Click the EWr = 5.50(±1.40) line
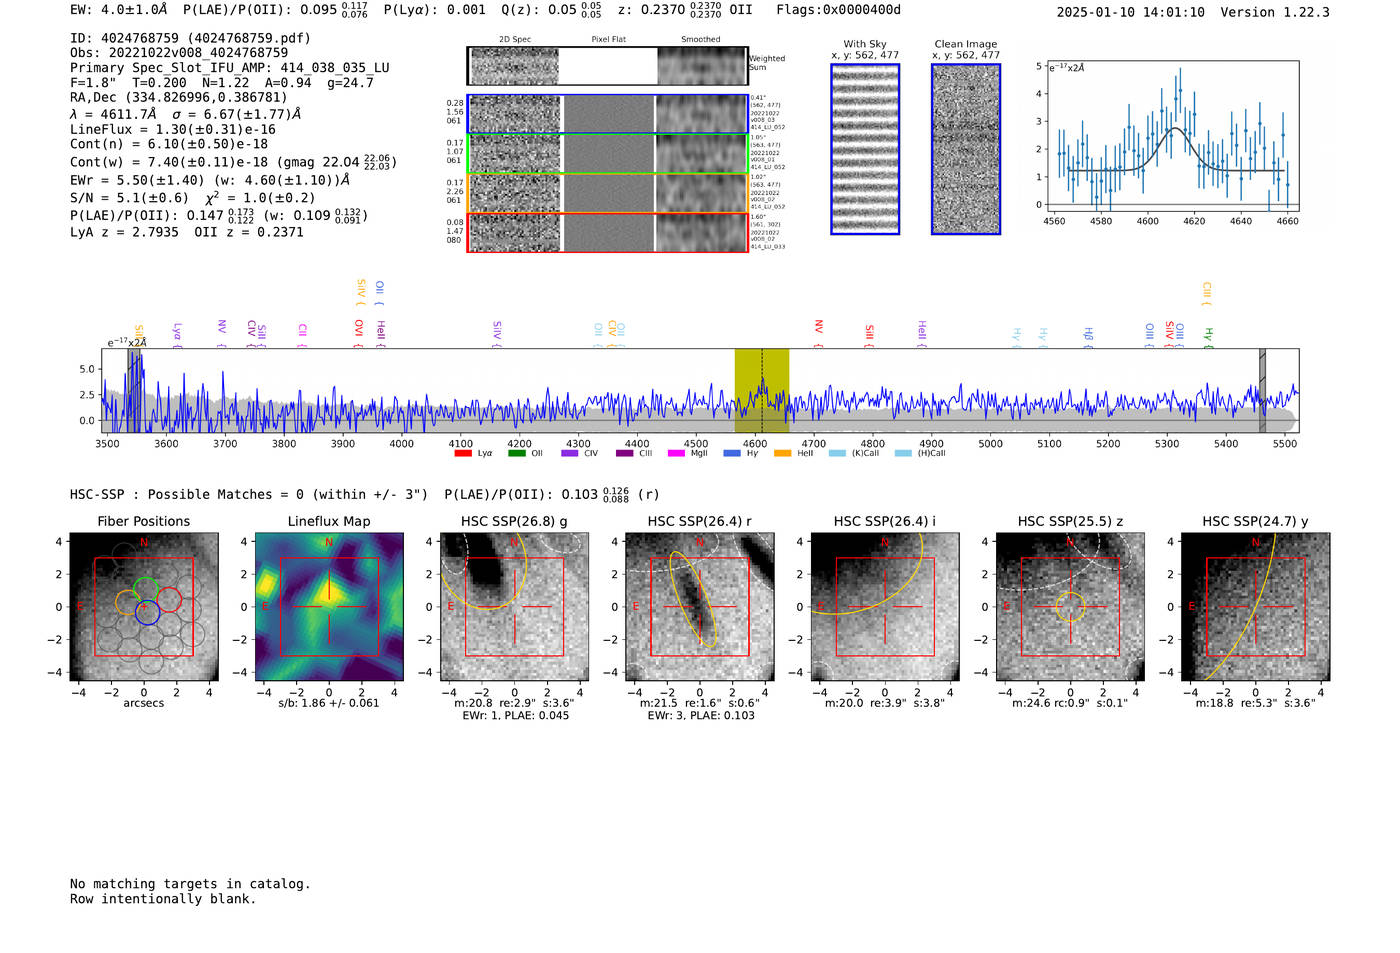1400x953 pixels. [x=210, y=180]
